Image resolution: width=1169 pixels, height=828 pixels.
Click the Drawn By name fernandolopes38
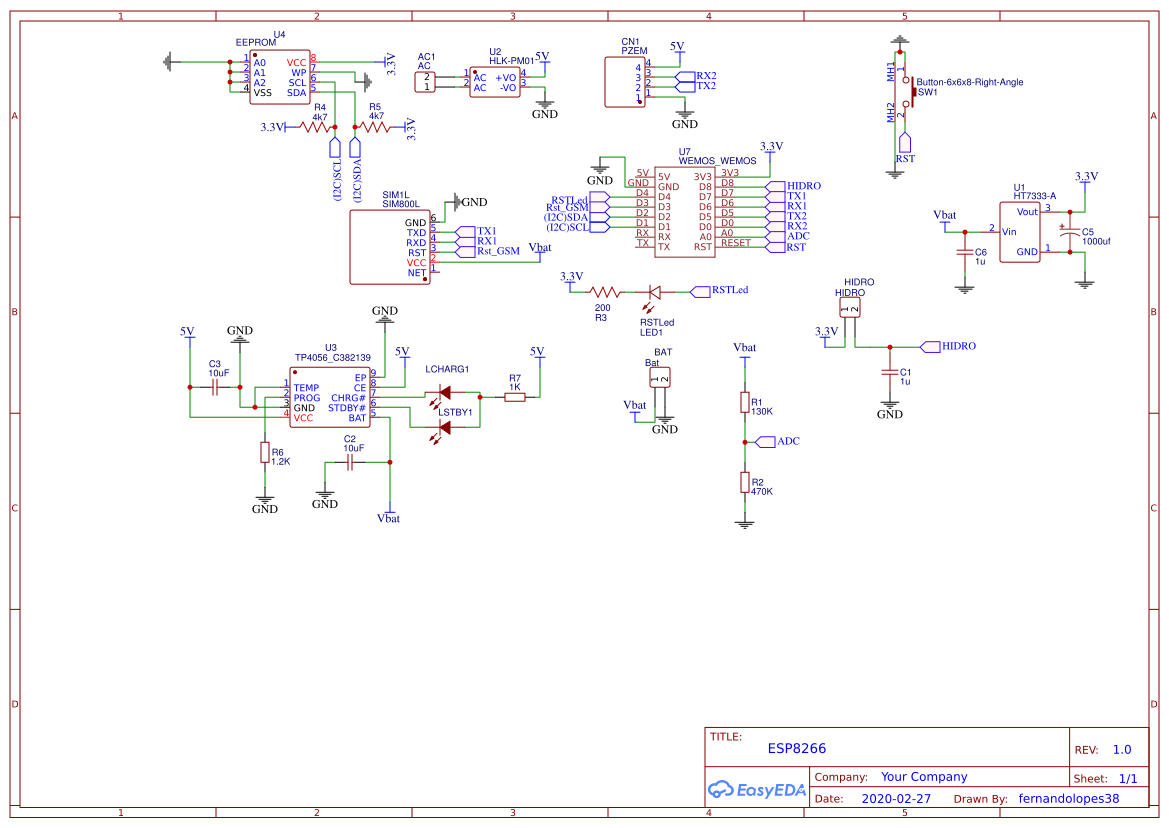(x=1069, y=798)
